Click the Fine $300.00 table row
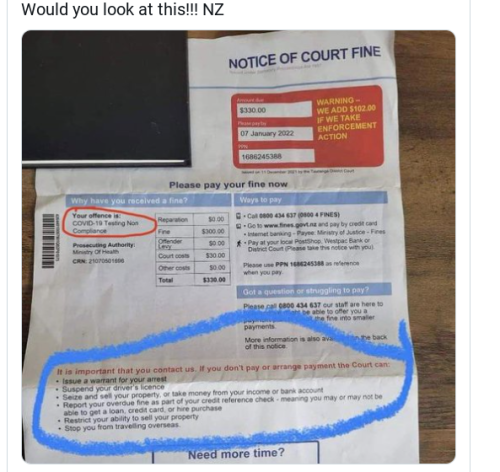Image resolution: width=500 pixels, height=472 pixels. click(192, 231)
